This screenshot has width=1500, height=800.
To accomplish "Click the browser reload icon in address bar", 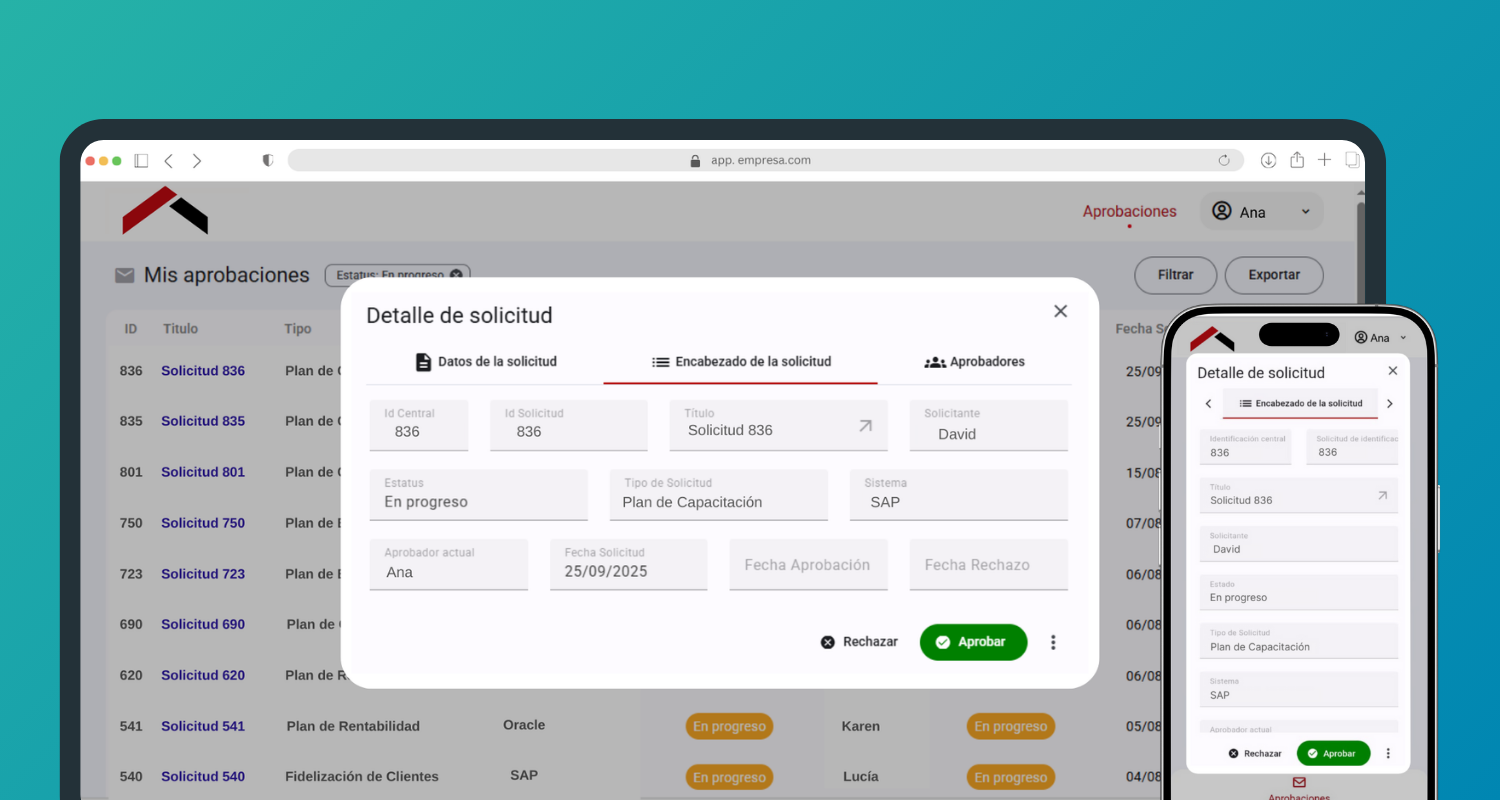I will click(x=1224, y=160).
